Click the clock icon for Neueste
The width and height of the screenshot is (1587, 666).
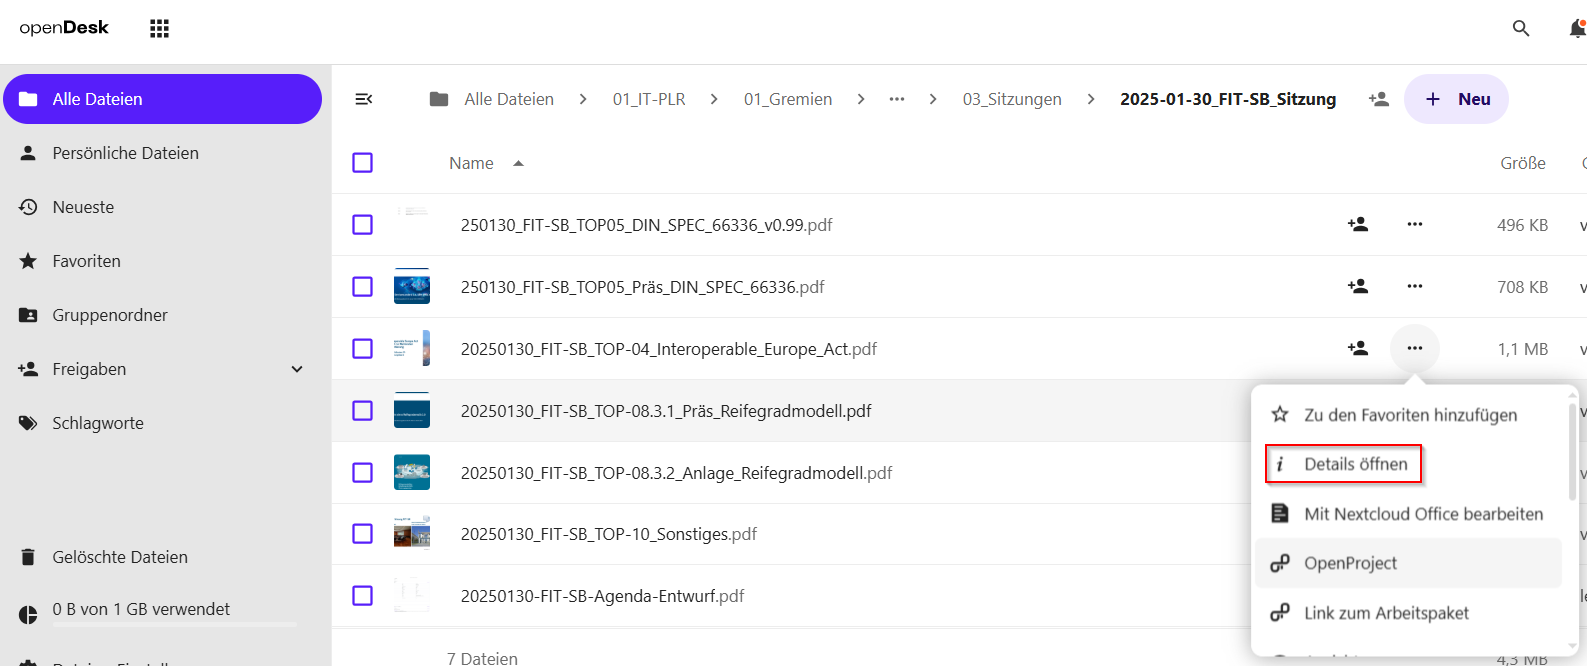pyautogui.click(x=28, y=207)
